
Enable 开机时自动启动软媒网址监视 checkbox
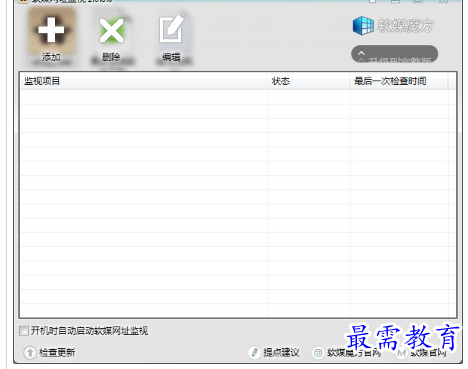[x=24, y=331]
